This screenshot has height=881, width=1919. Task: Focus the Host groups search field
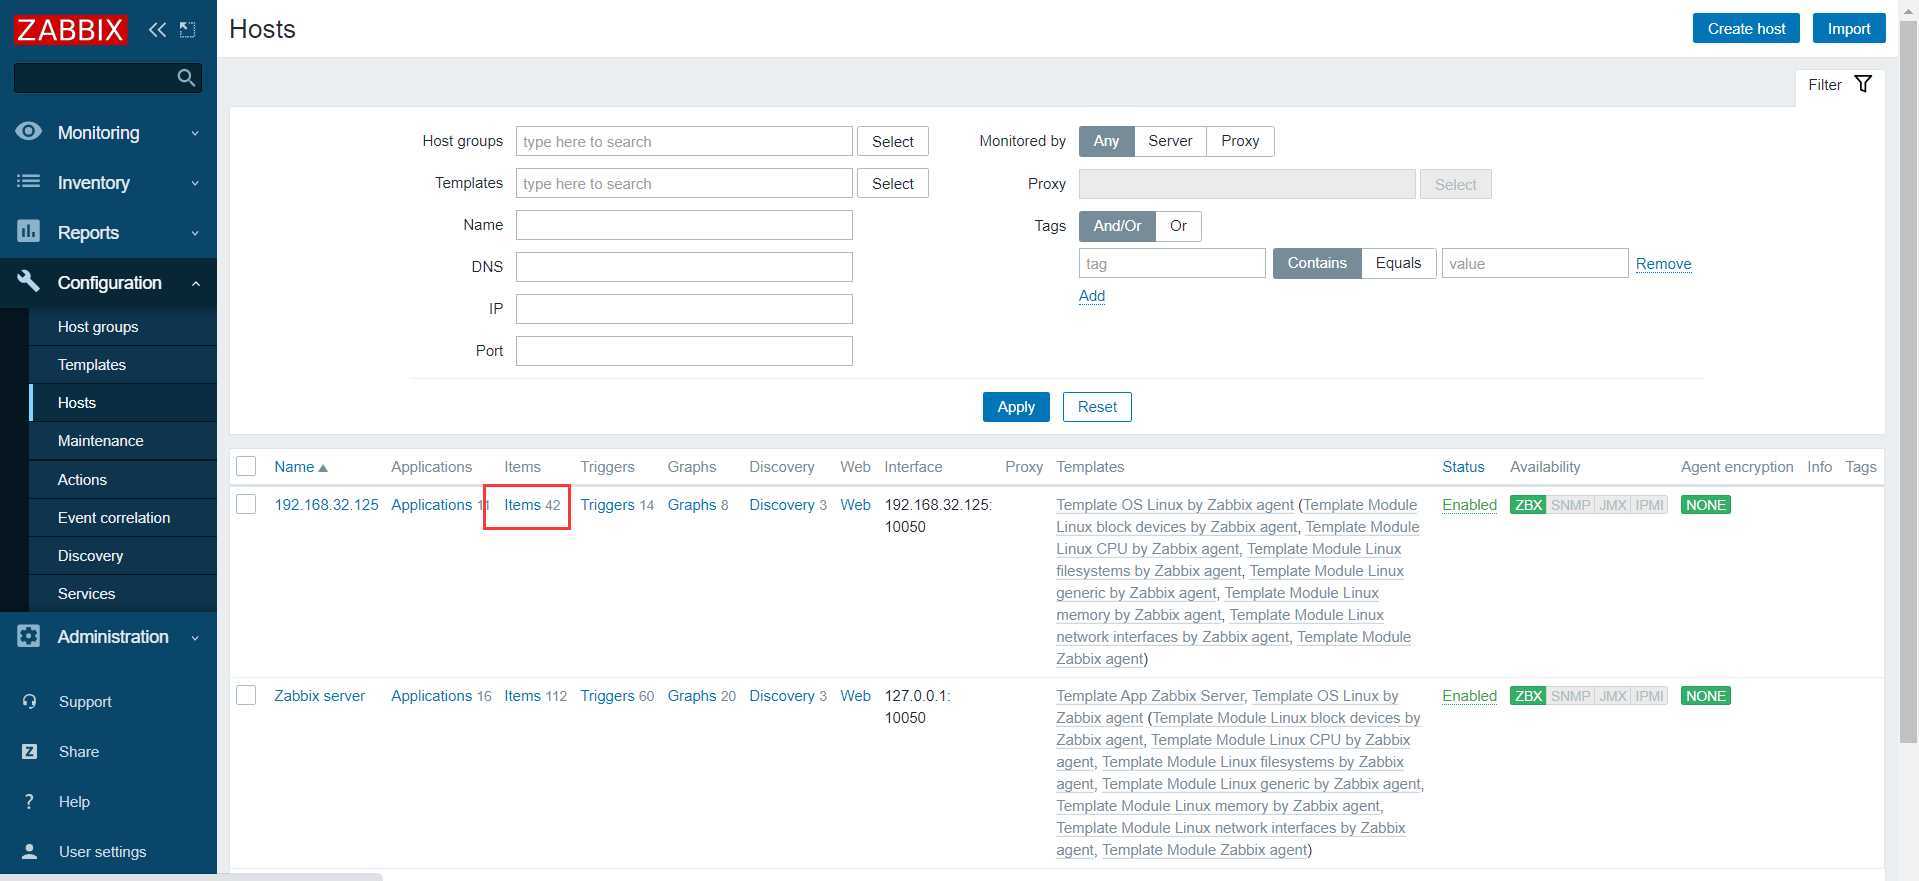tap(684, 141)
